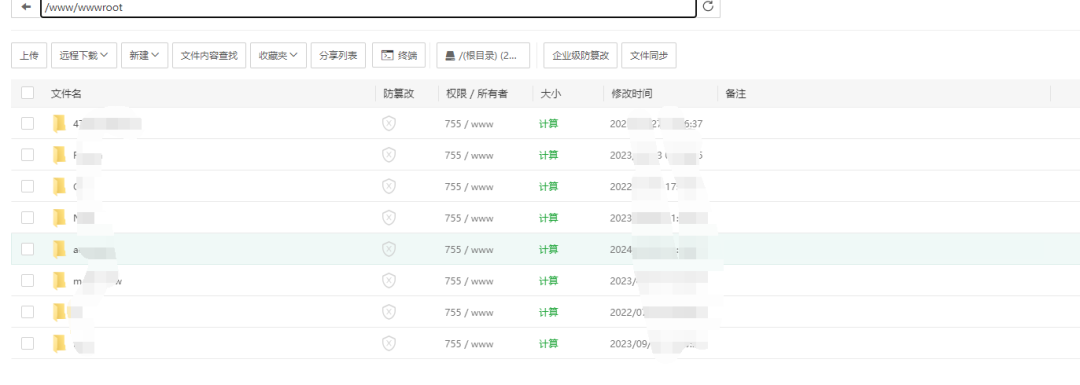Open the folder icon of the N row
The image size is (1080, 385).
click(x=60, y=218)
